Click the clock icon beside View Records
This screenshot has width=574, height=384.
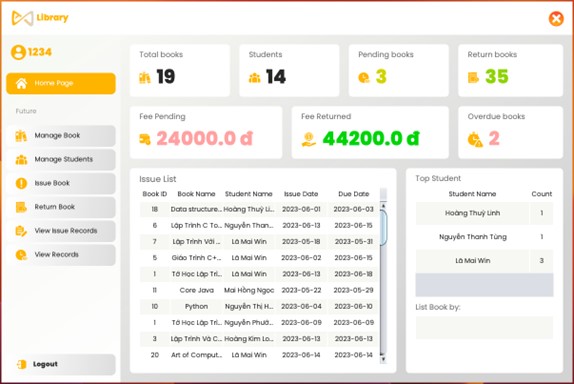click(x=21, y=255)
